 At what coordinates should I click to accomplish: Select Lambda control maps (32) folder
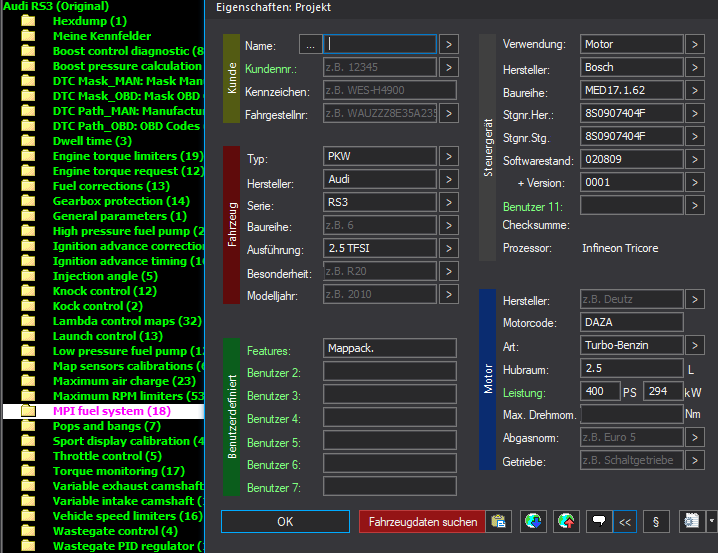[x=127, y=321]
